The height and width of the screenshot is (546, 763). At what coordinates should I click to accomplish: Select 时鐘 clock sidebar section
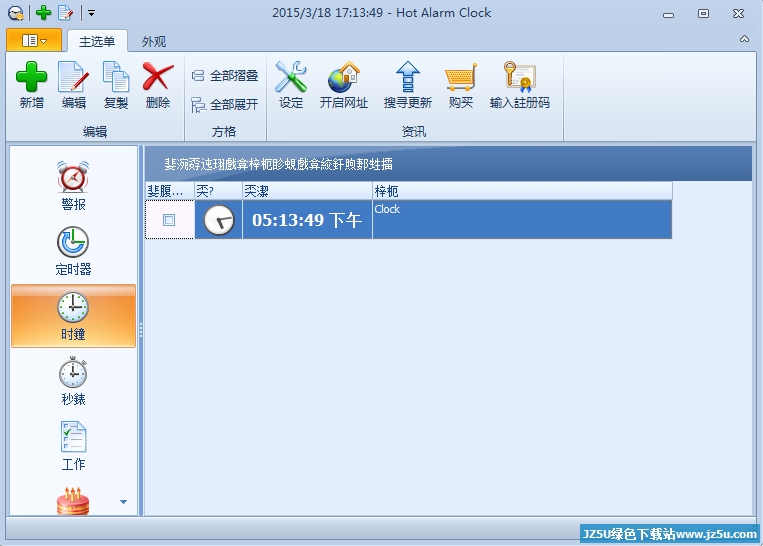point(73,316)
